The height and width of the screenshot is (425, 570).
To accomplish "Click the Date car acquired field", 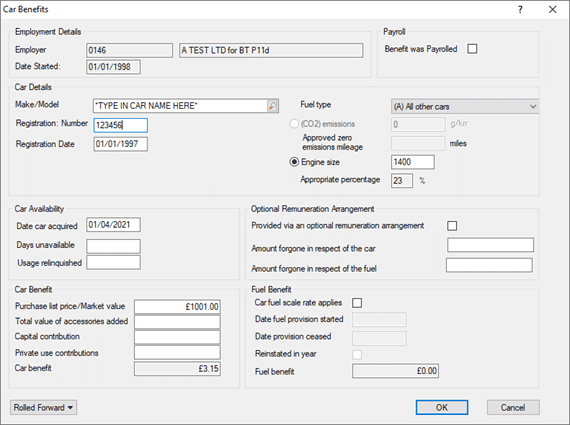I will point(113,225).
